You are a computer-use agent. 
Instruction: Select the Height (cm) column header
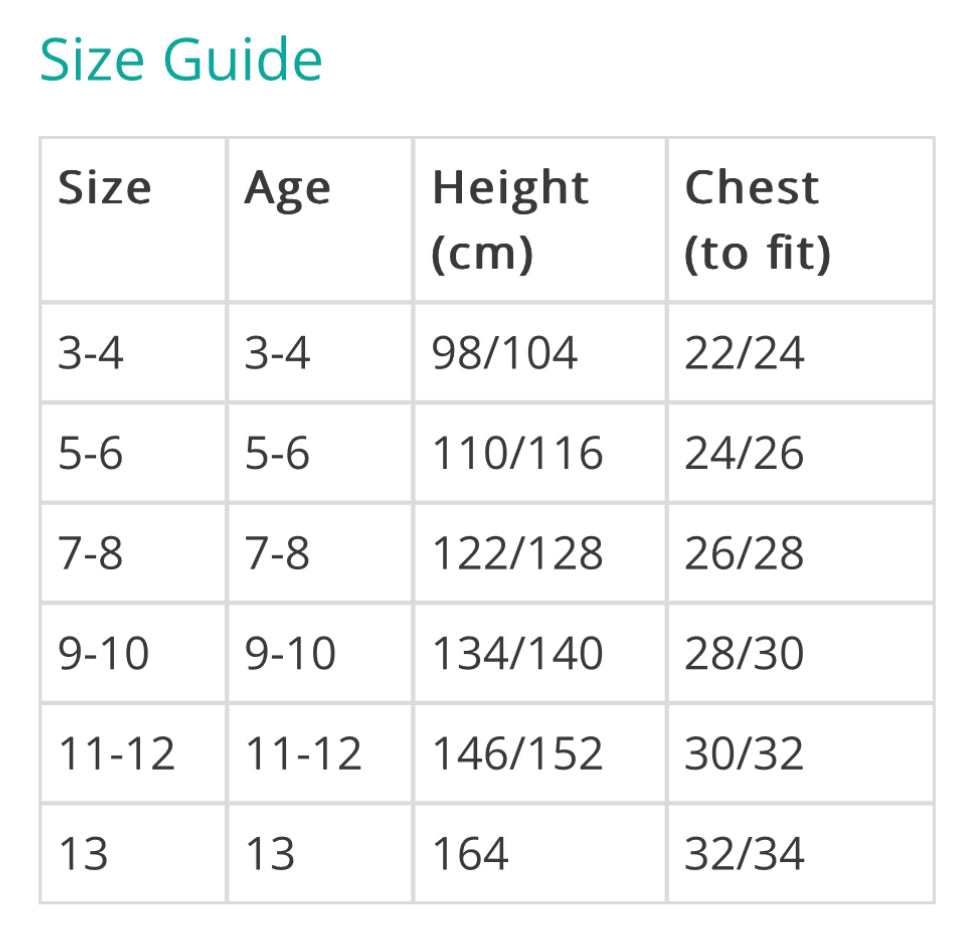click(511, 220)
